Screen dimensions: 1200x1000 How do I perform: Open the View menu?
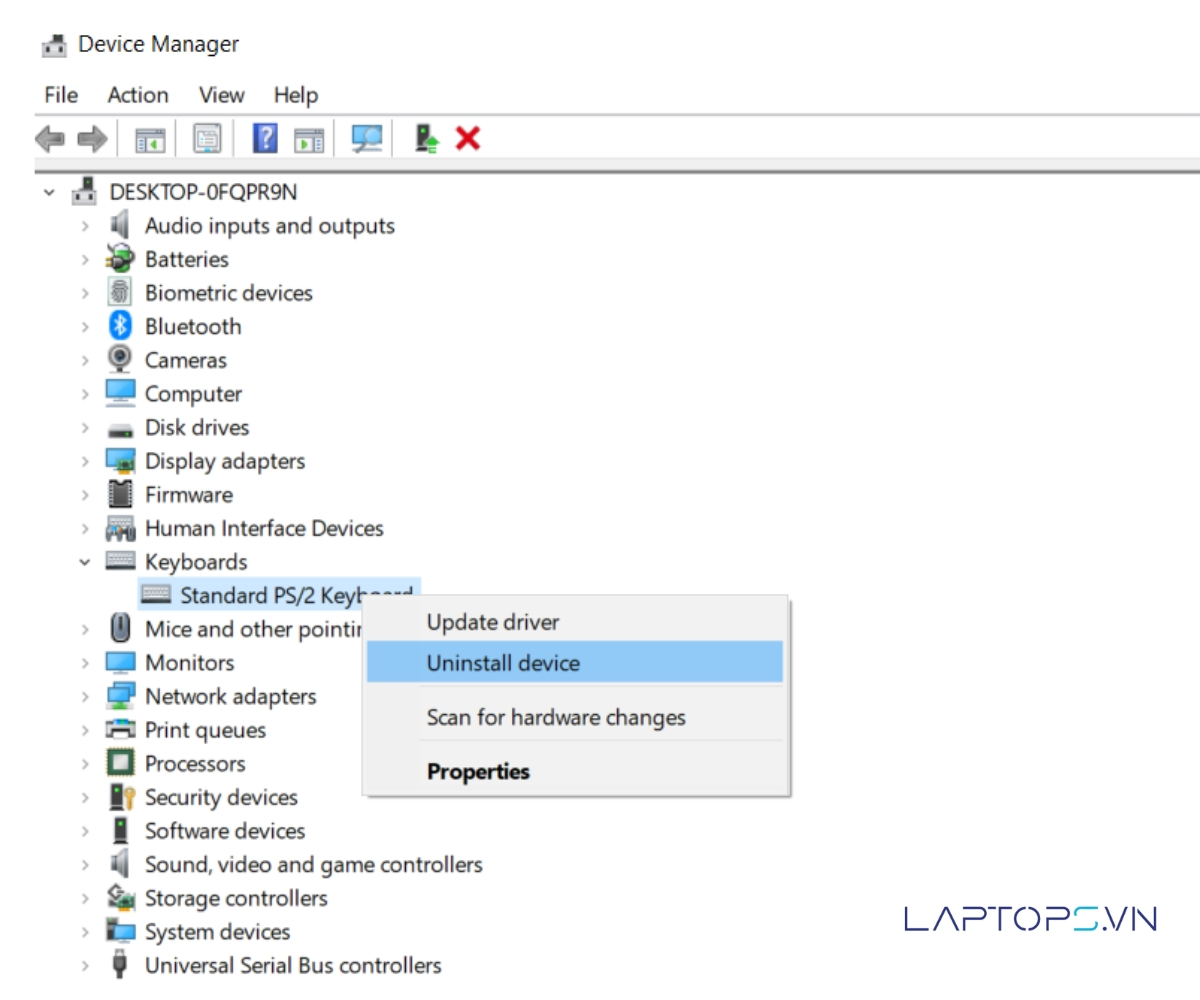pyautogui.click(x=221, y=95)
